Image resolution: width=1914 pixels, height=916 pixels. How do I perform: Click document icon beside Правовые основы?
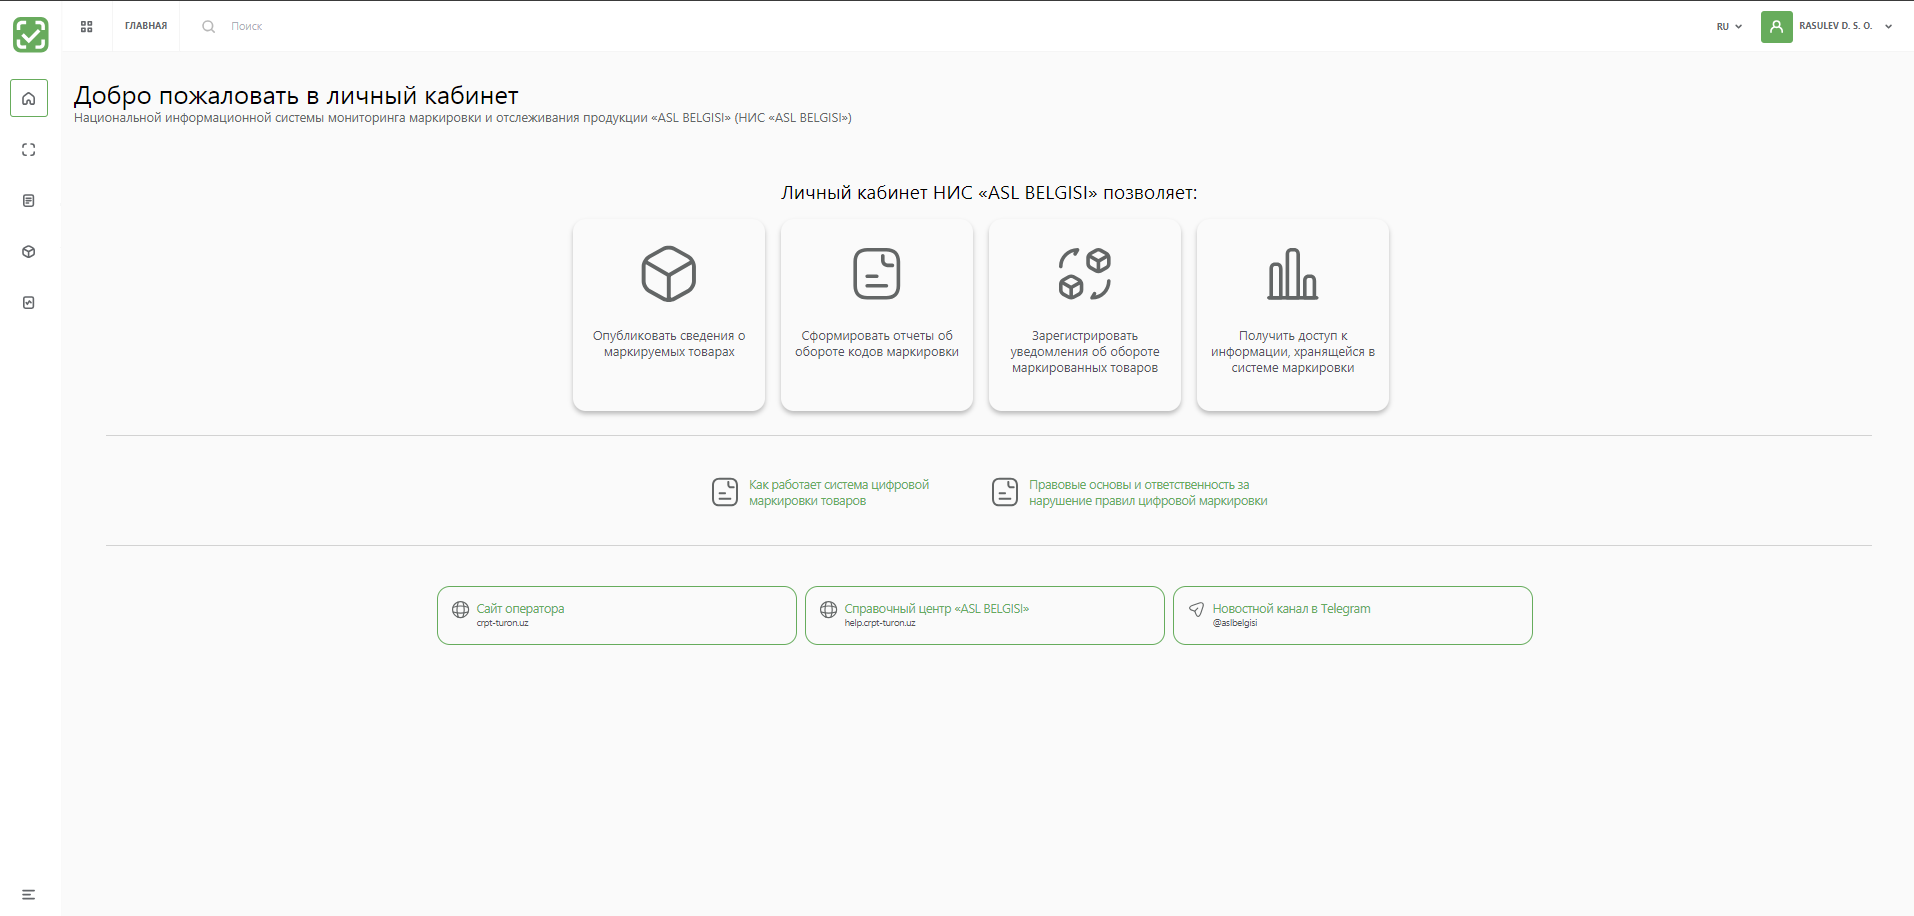coord(1005,492)
